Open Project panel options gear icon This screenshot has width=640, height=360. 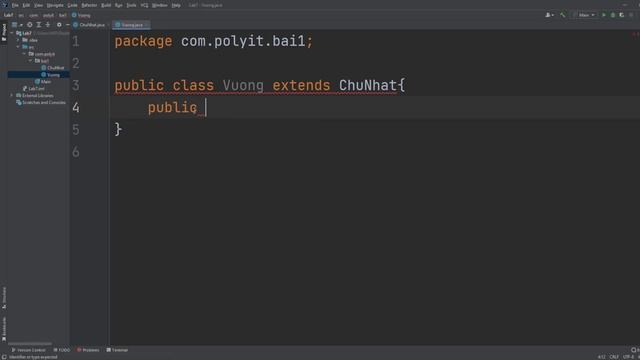59,25
